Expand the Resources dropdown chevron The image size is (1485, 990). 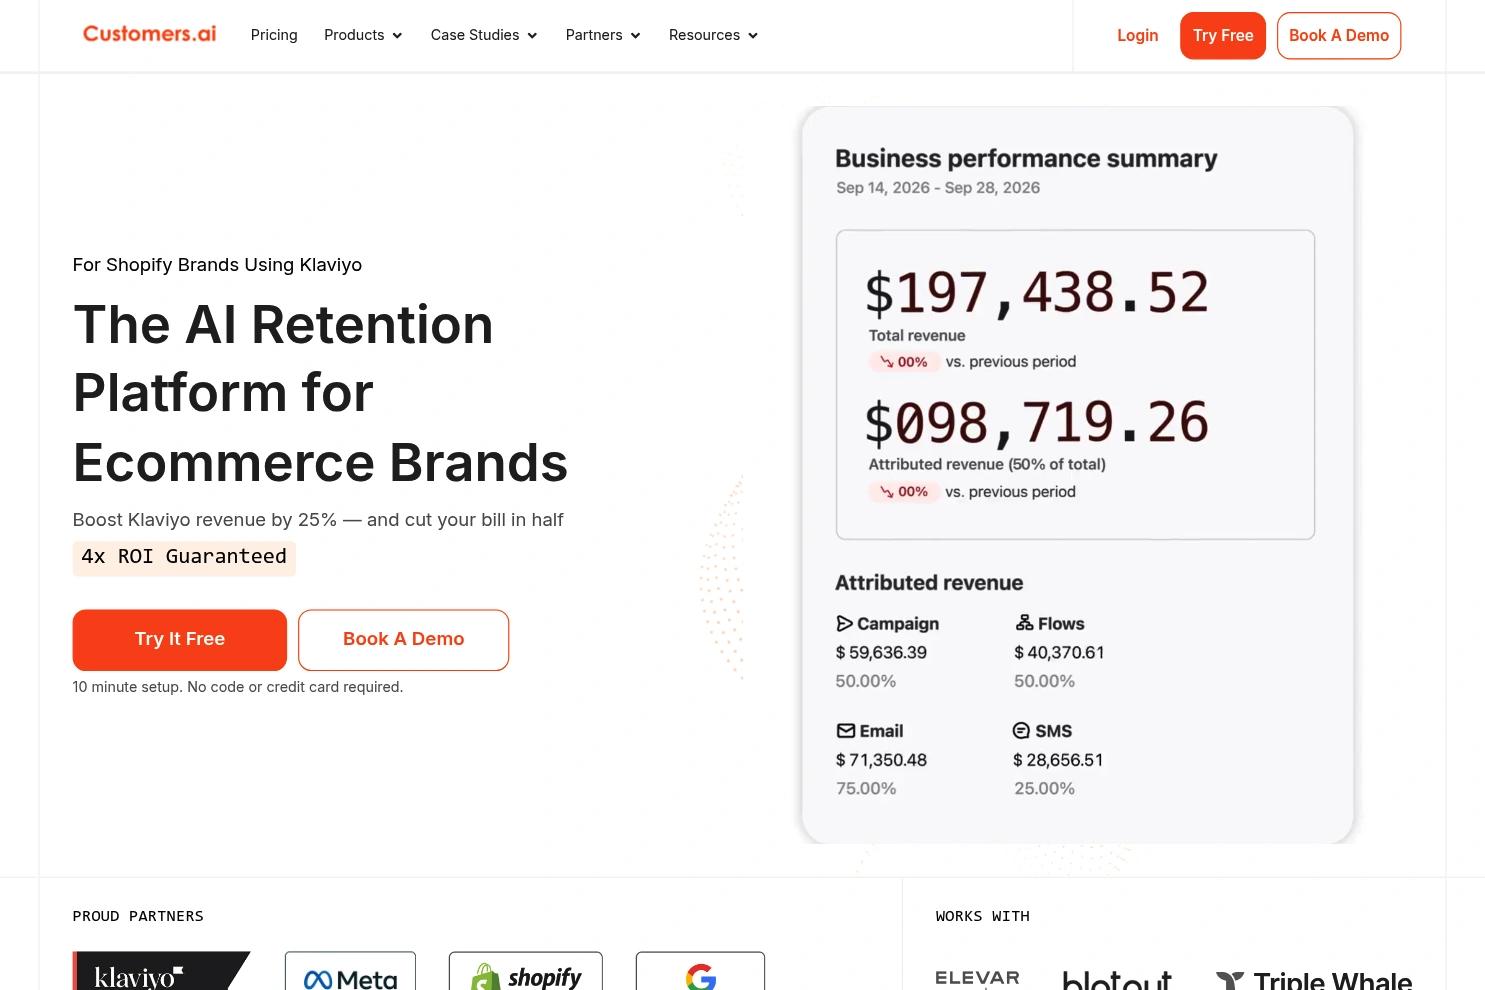[753, 36]
